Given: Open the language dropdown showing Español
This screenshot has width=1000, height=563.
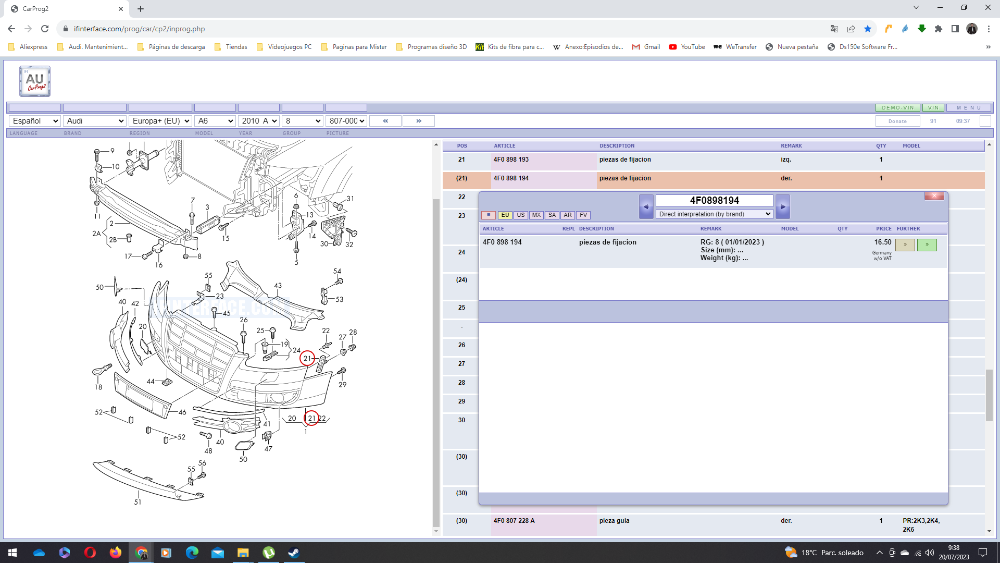Looking at the screenshot, I should 35,121.
